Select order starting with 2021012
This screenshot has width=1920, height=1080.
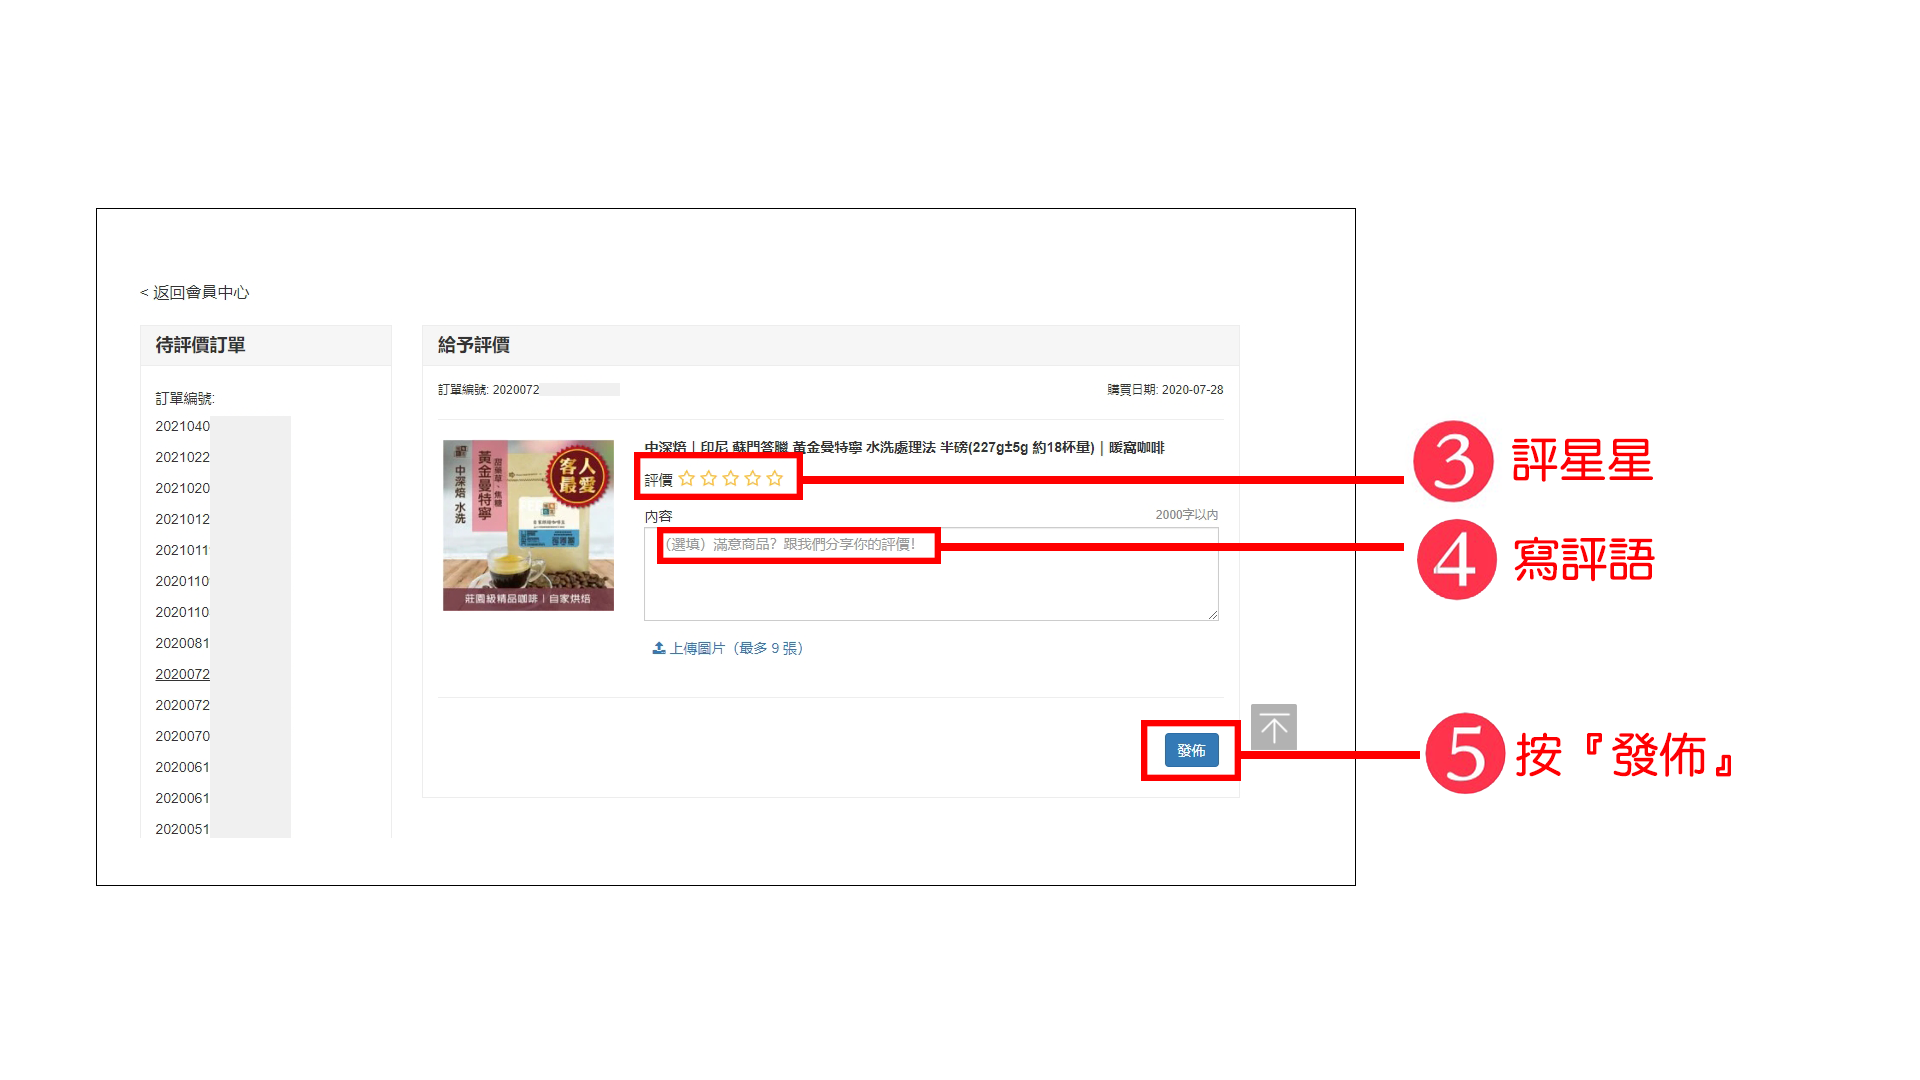(x=182, y=519)
